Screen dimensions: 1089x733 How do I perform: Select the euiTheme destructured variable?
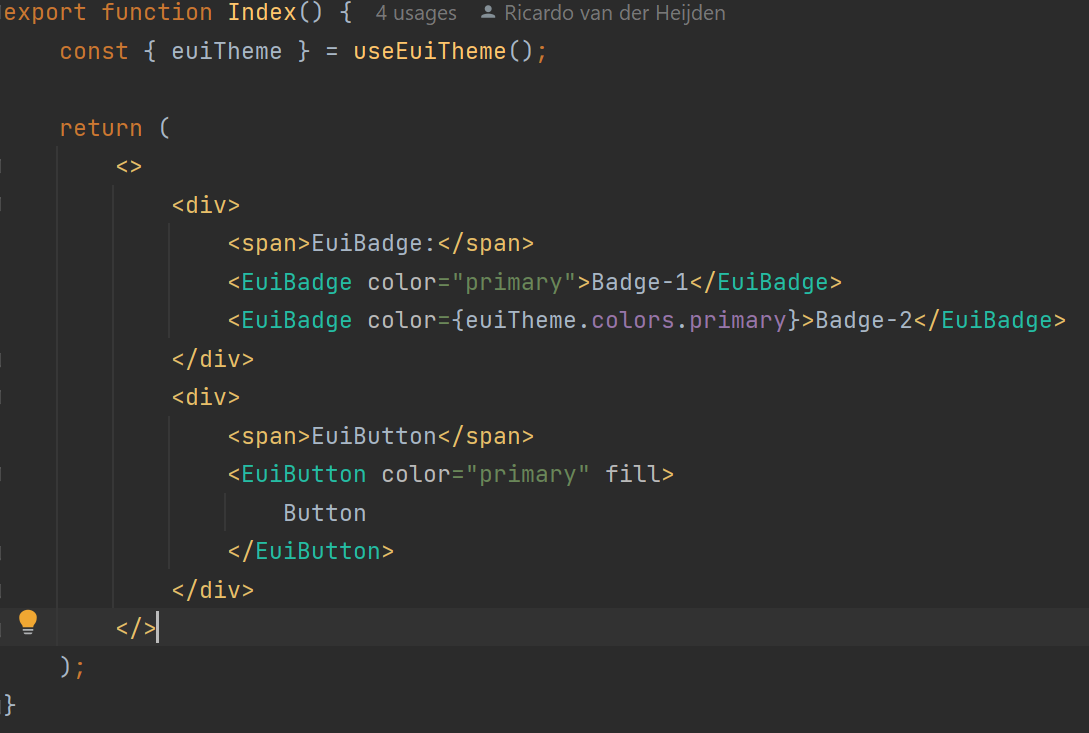point(227,50)
